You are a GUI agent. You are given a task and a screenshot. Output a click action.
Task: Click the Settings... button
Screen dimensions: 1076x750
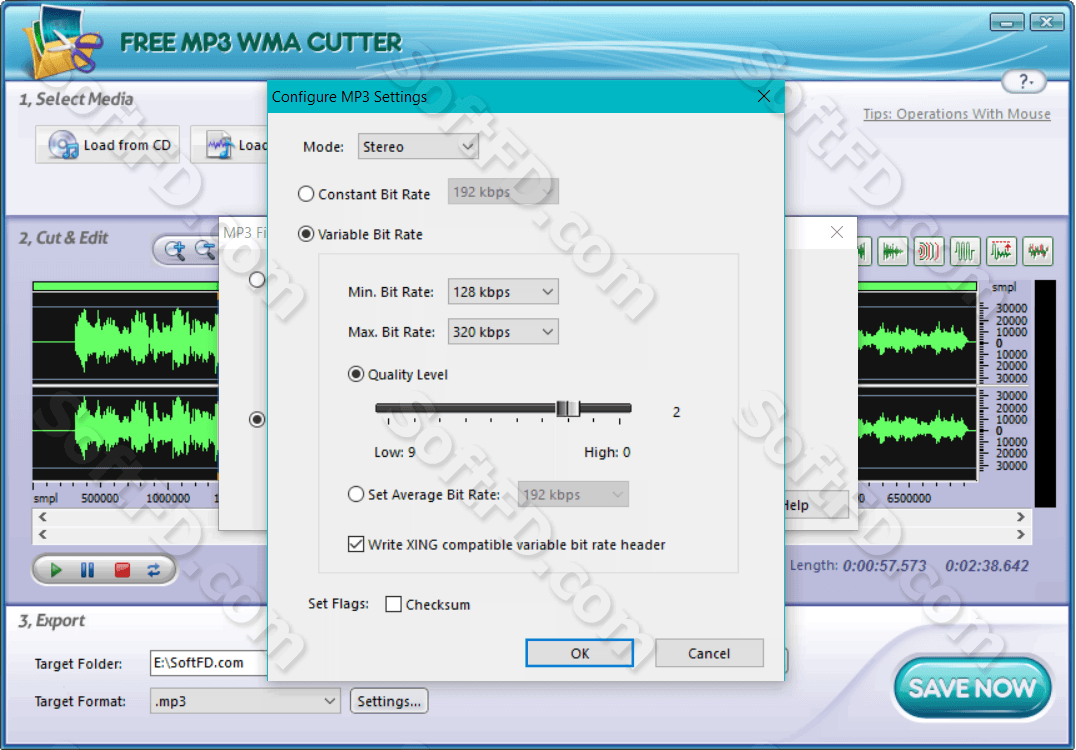click(389, 701)
